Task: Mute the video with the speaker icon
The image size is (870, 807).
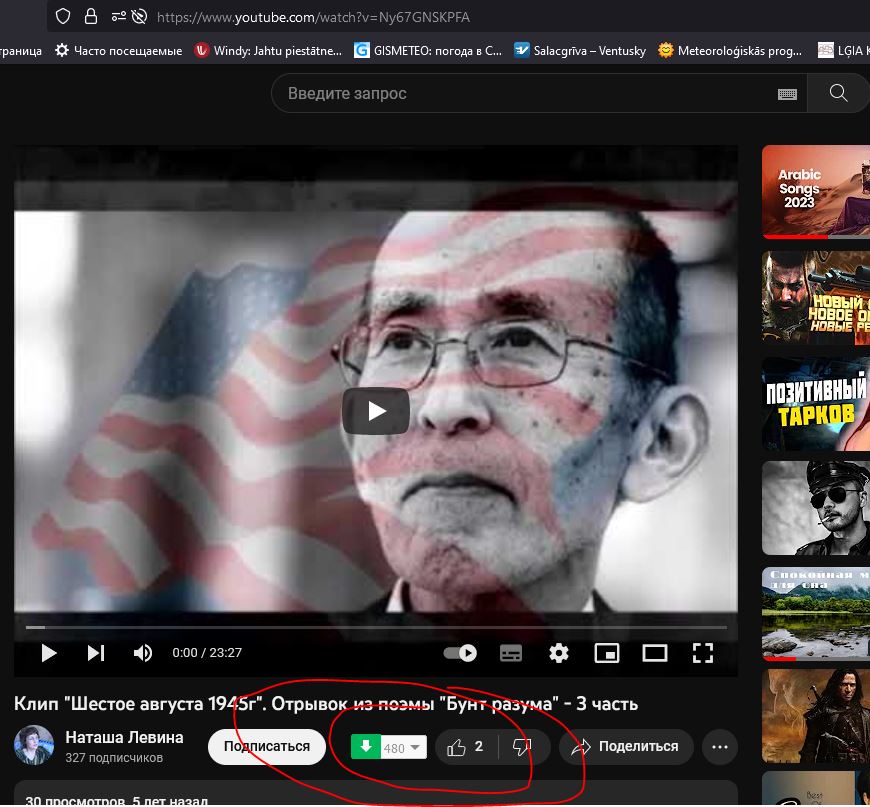Action: [x=143, y=653]
